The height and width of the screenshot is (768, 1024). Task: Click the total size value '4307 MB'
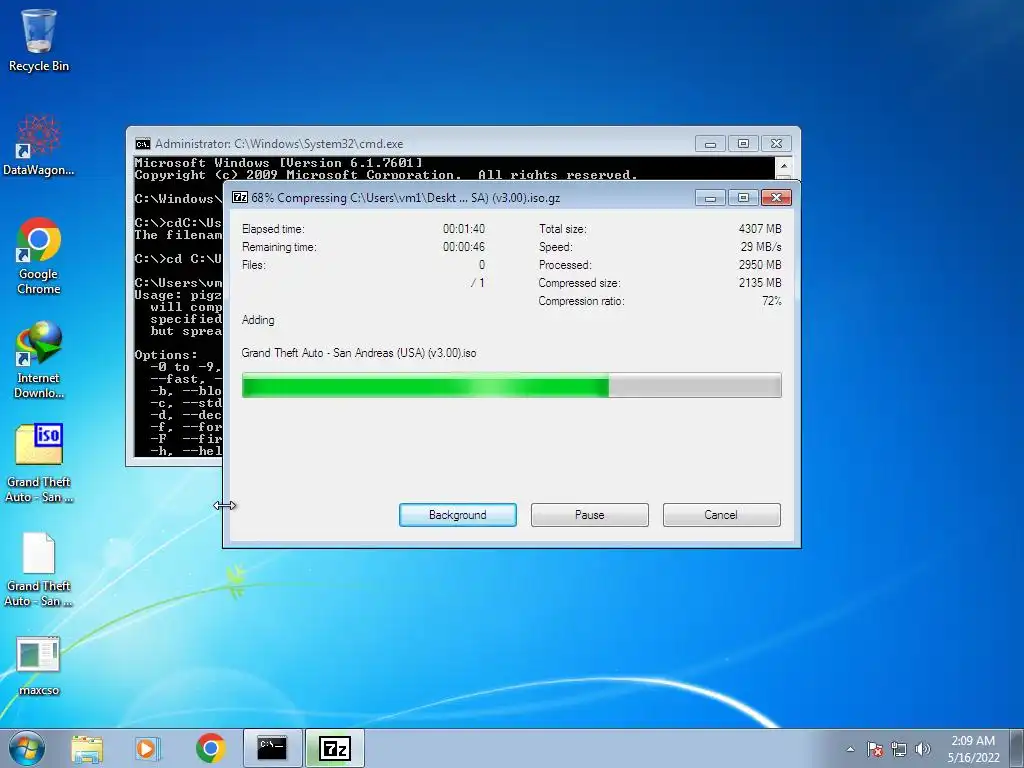pyautogui.click(x=760, y=229)
